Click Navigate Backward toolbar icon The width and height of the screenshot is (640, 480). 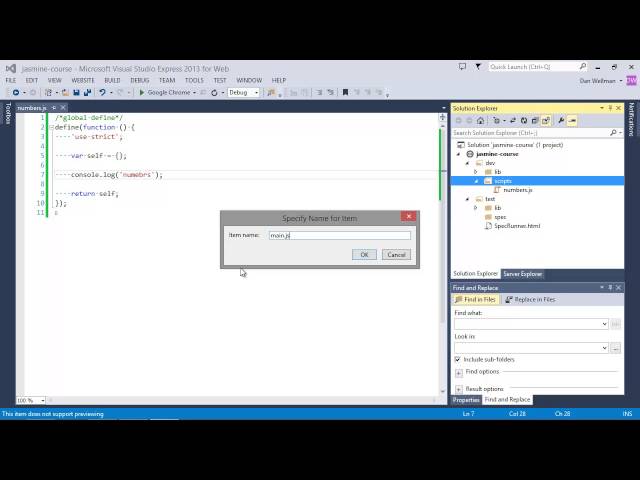16,93
